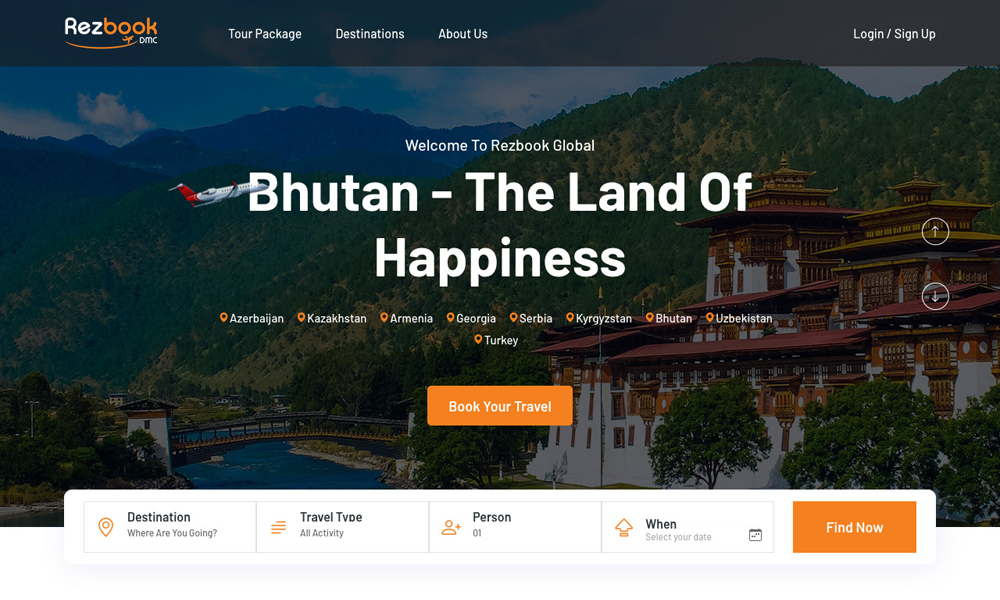The width and height of the screenshot is (1000, 600).
Task: Click the Travel Type list icon
Action: [x=279, y=527]
